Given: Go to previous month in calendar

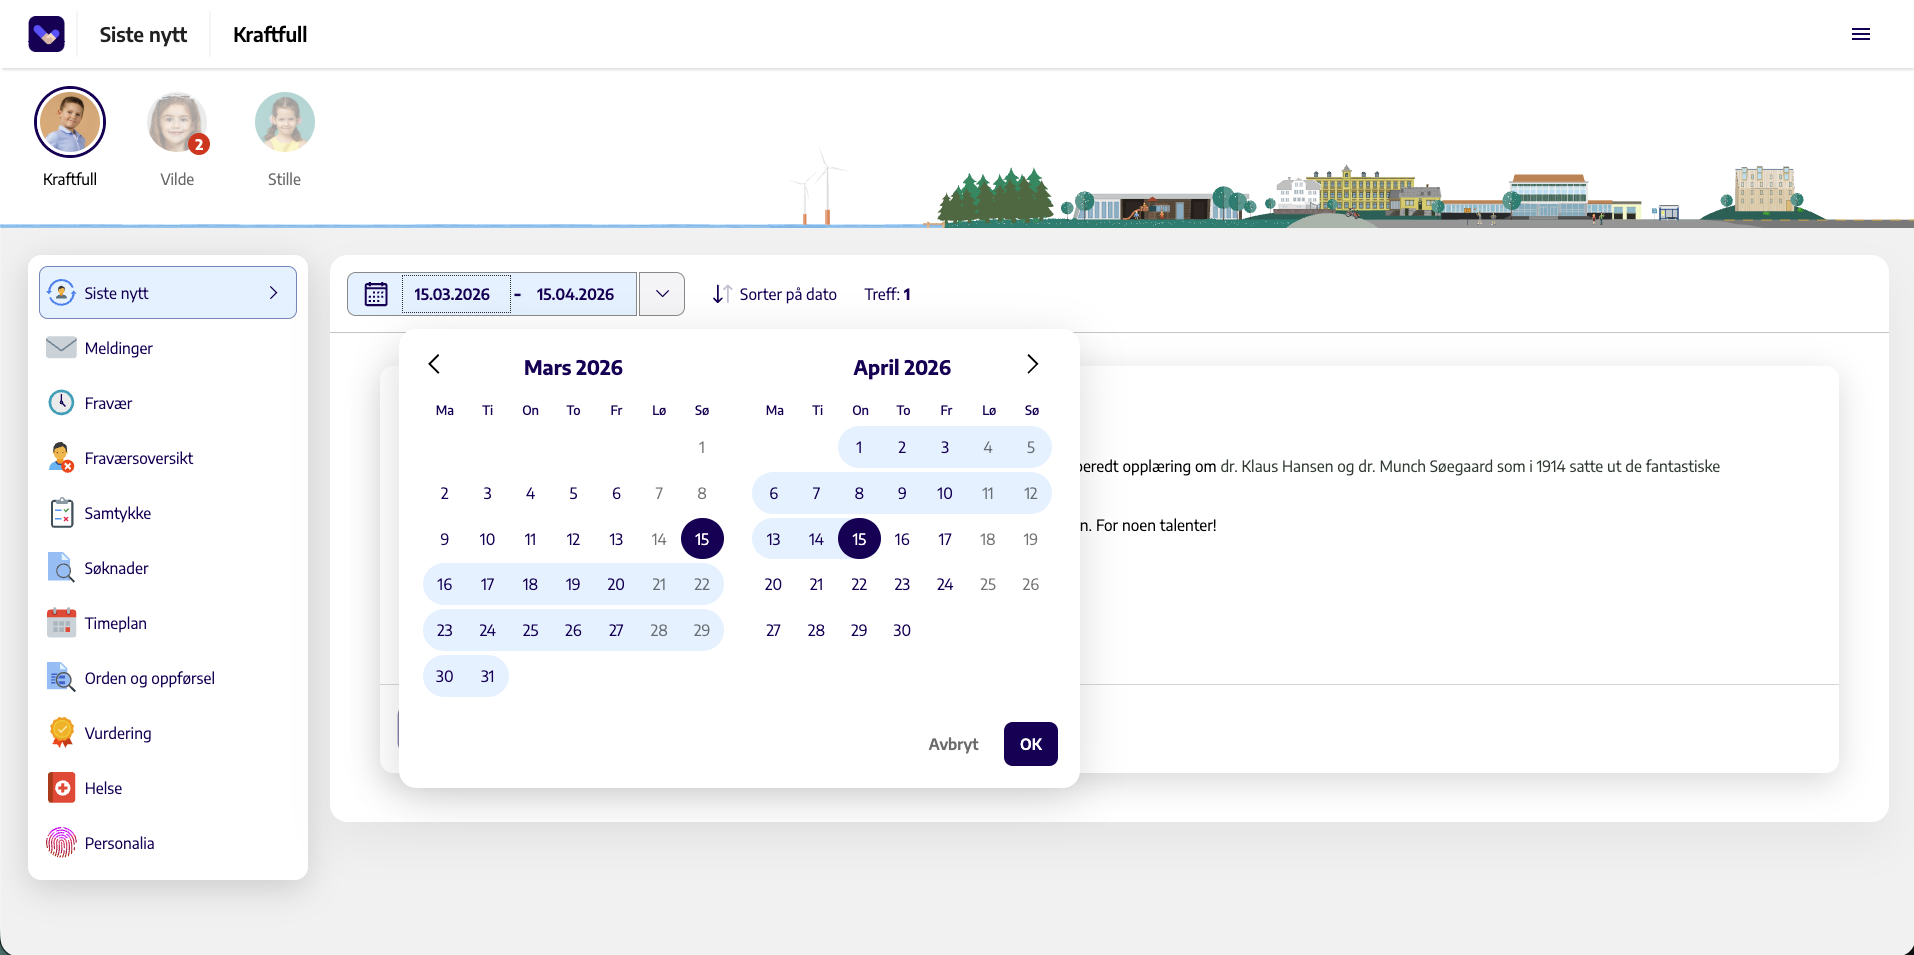Looking at the screenshot, I should [x=434, y=364].
